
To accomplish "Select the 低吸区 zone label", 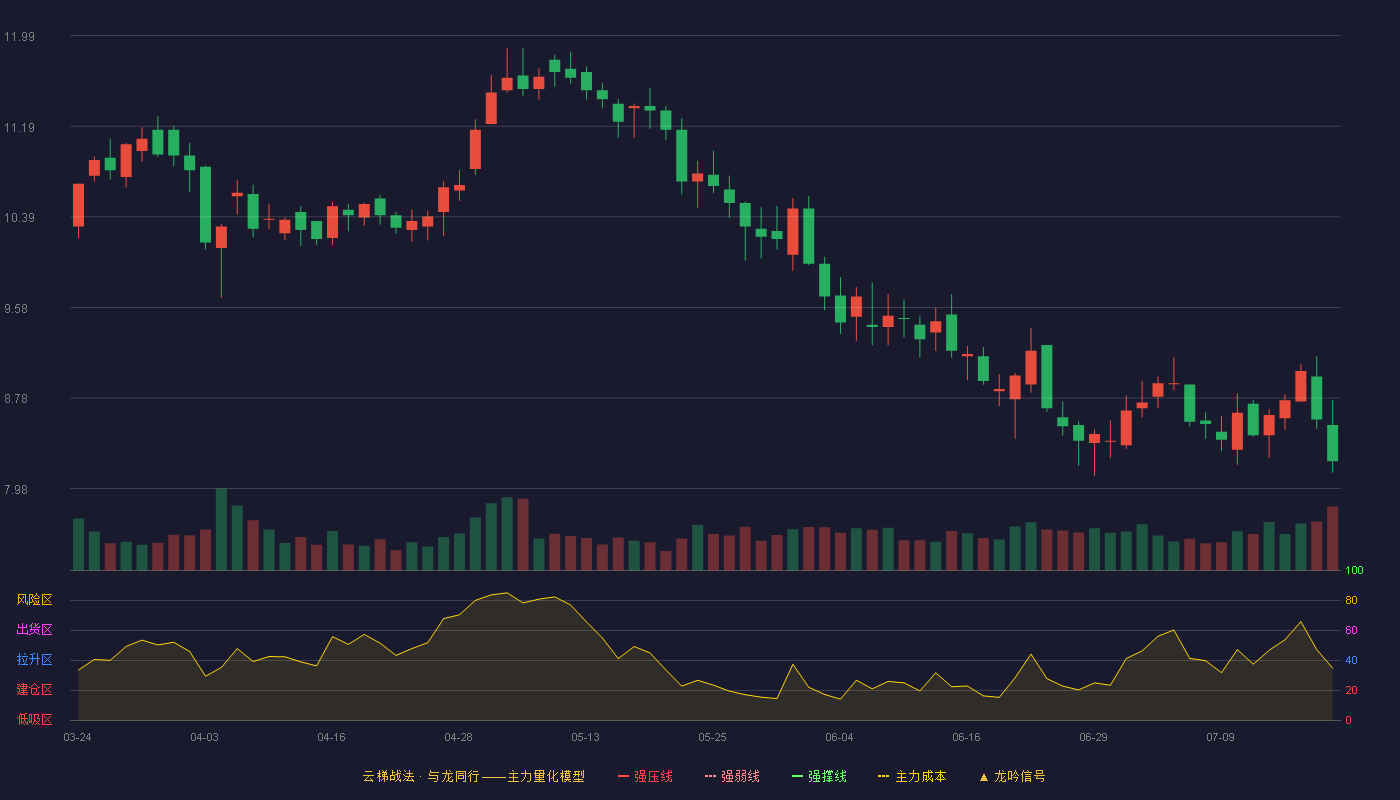I will point(34,719).
